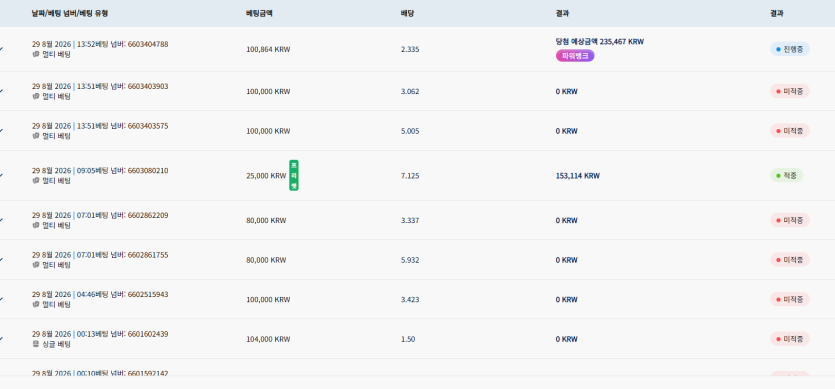Click the 100,864 KRW bet amount
This screenshot has width=835, height=389.
coord(268,50)
